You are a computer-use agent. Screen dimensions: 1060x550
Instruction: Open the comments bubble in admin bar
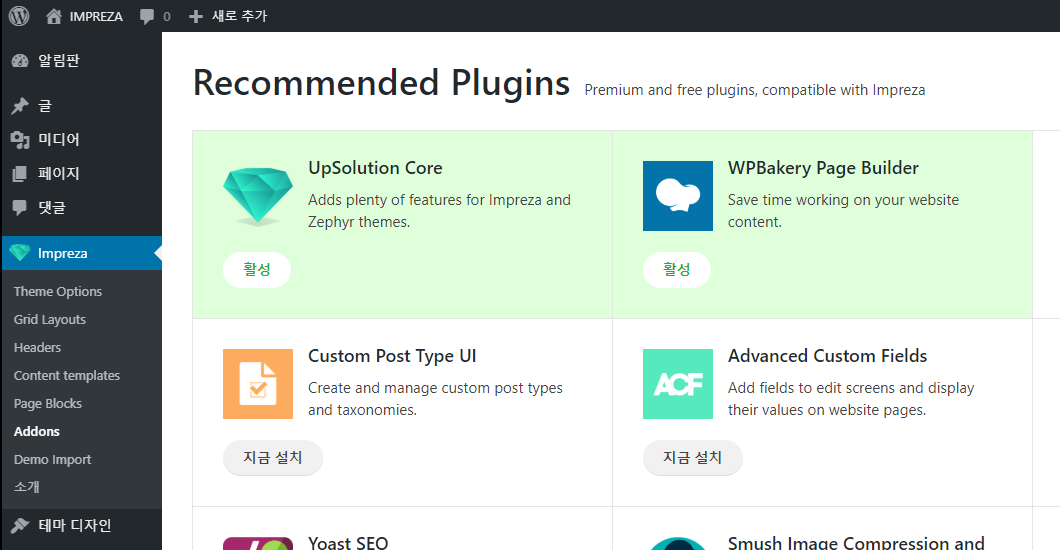155,16
